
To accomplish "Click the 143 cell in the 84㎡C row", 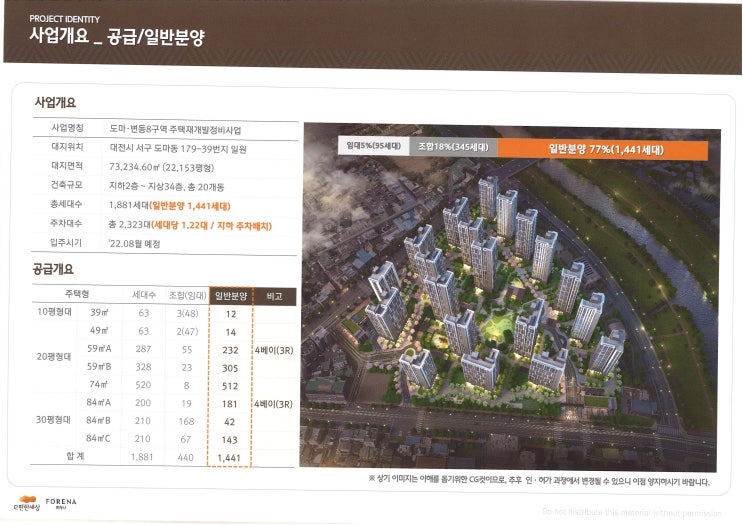I will click(229, 440).
